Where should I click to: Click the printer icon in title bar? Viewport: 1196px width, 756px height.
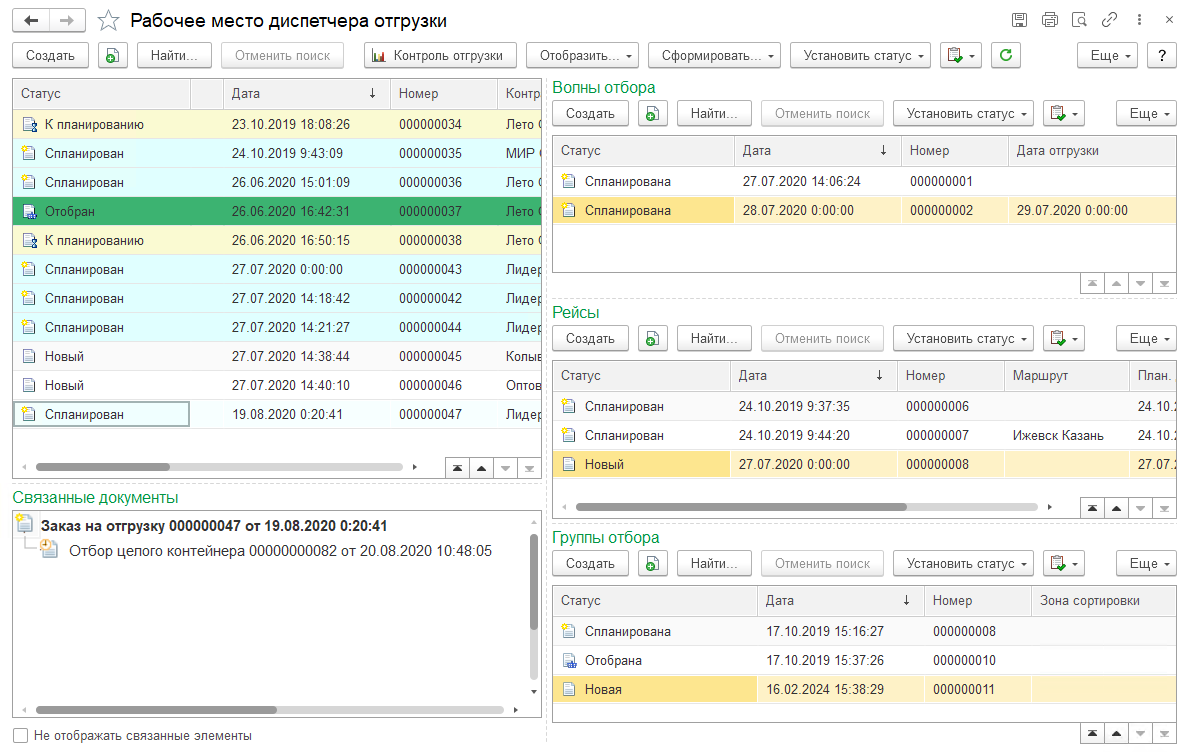coord(1050,21)
